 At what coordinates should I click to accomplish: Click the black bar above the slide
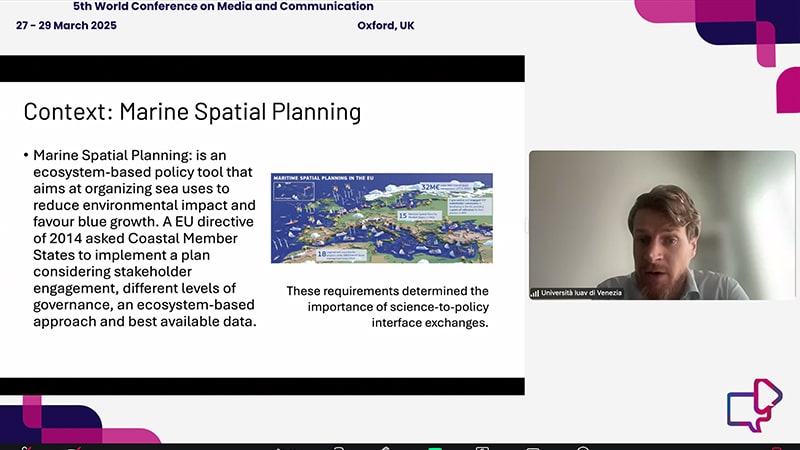[x=262, y=68]
